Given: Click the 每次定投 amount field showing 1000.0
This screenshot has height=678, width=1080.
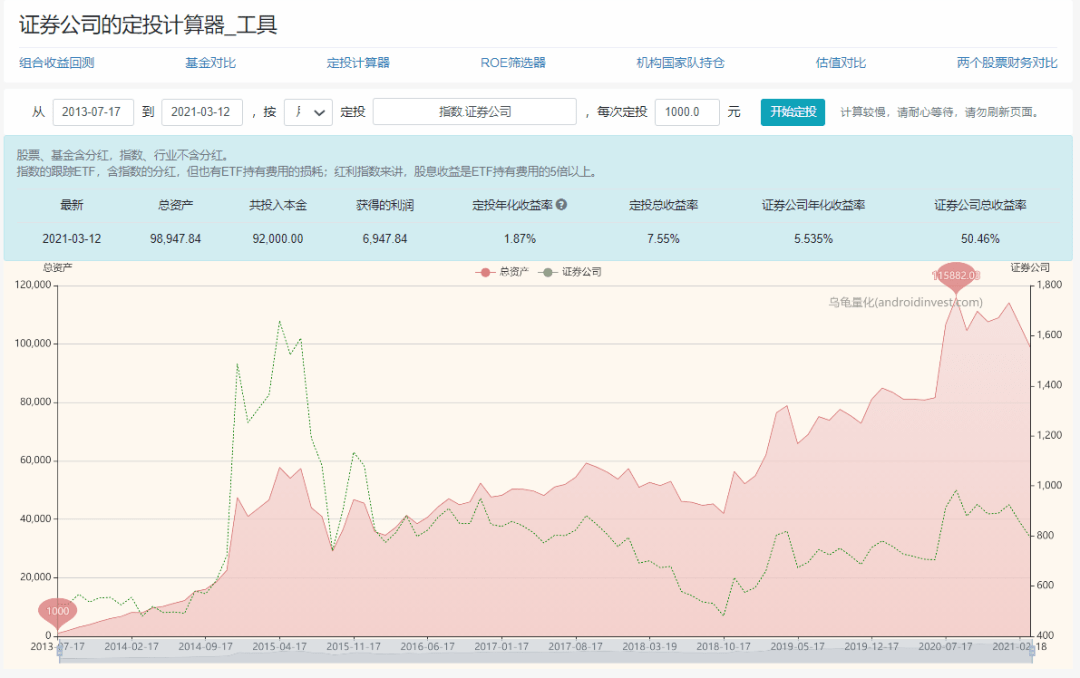Looking at the screenshot, I should (687, 112).
